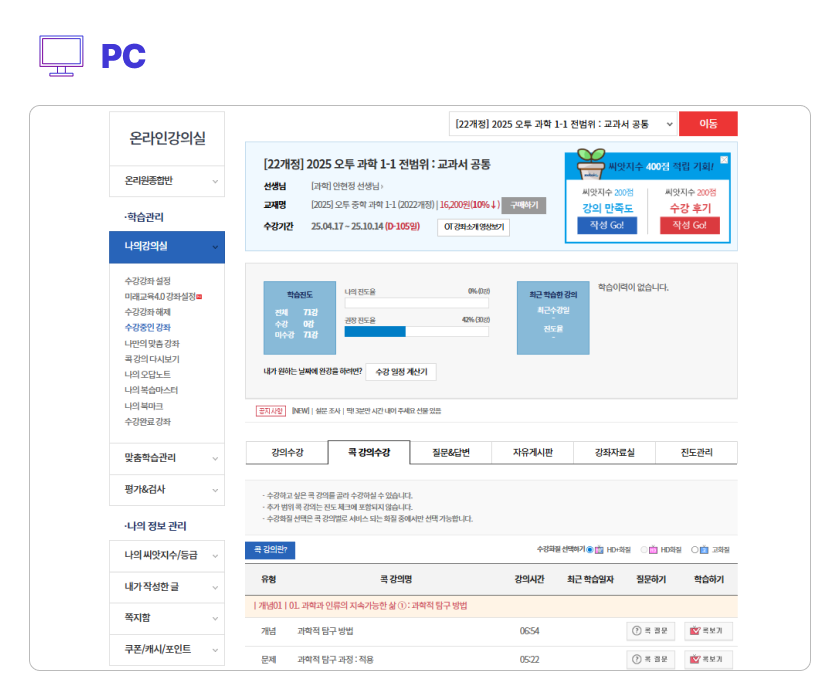840x700 pixels.
Task: Click the 수강 일정 계산기 button
Action: tap(400, 371)
